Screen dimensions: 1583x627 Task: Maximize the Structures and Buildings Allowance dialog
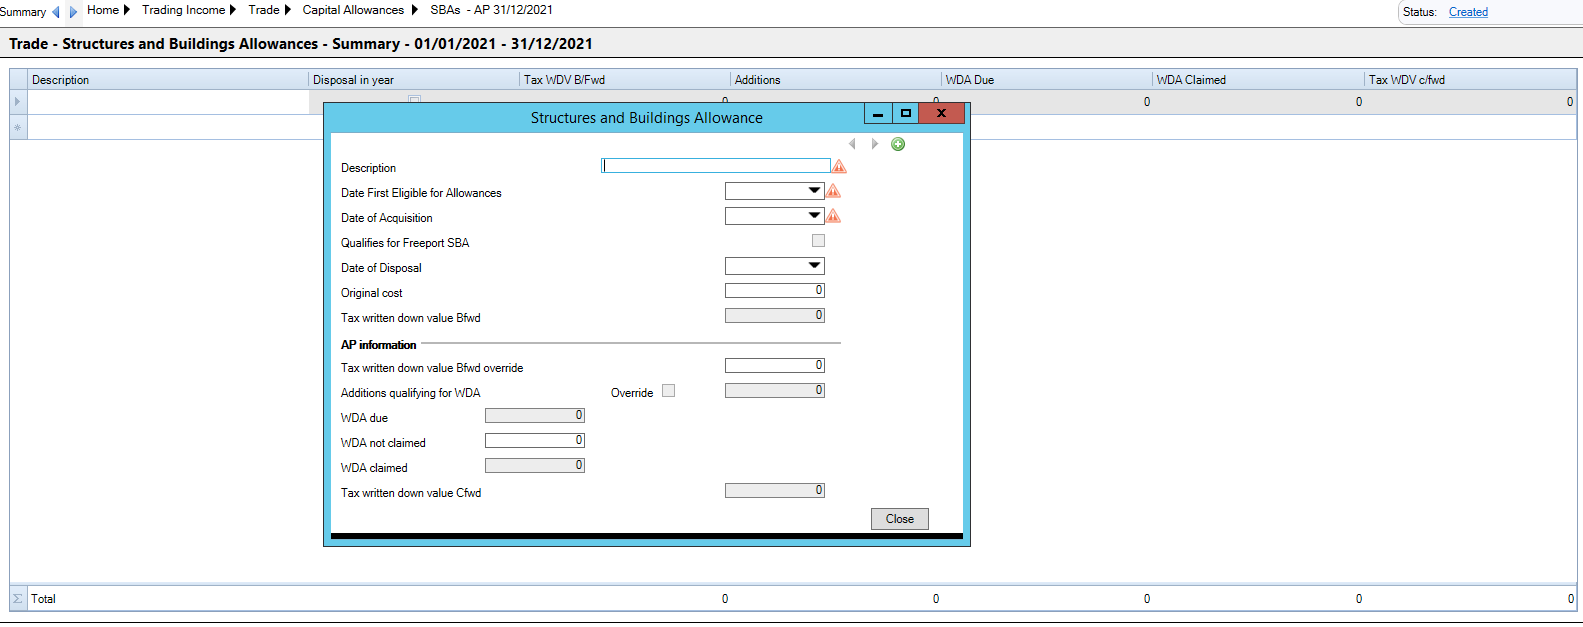[x=905, y=114]
